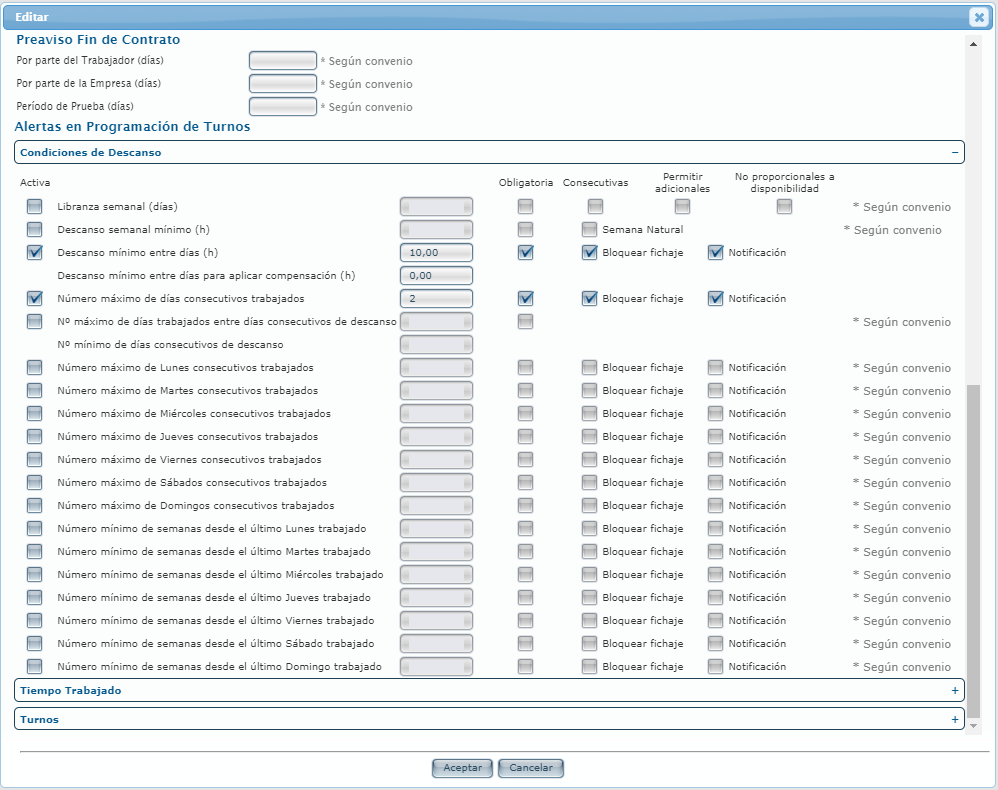Uncheck Obligatoria for Descanso mínimo entre días (h)
Viewport: 998px width, 790px height.
click(525, 252)
